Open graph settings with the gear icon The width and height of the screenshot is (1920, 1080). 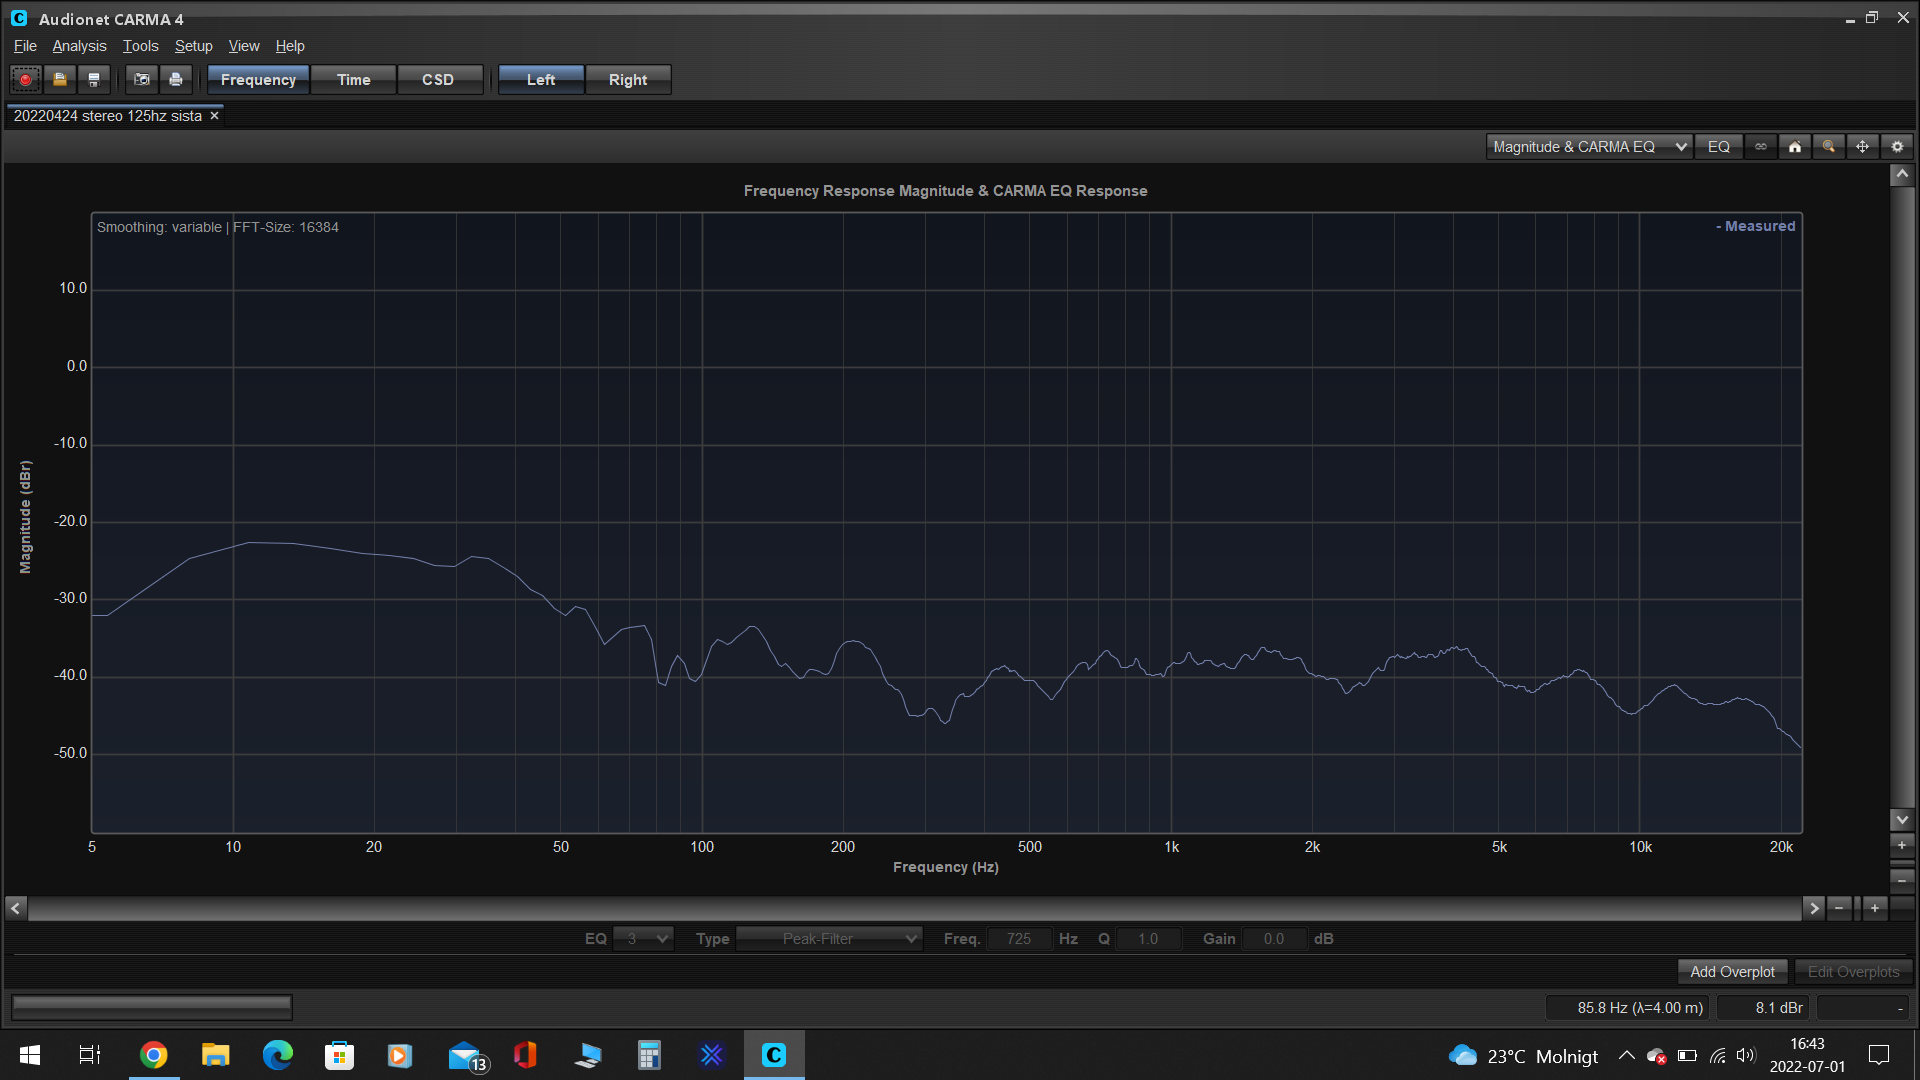click(1897, 147)
